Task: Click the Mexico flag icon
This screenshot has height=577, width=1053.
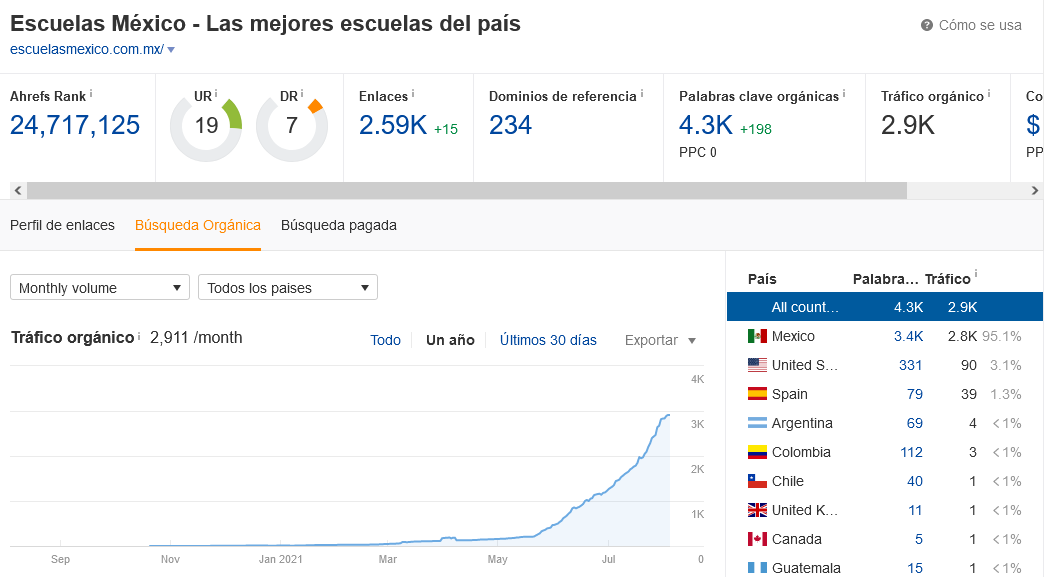Action: 757,336
